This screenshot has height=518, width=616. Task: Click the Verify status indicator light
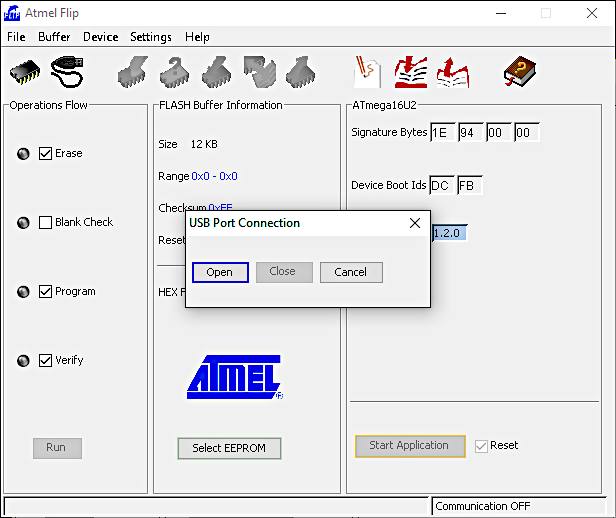coord(23,361)
